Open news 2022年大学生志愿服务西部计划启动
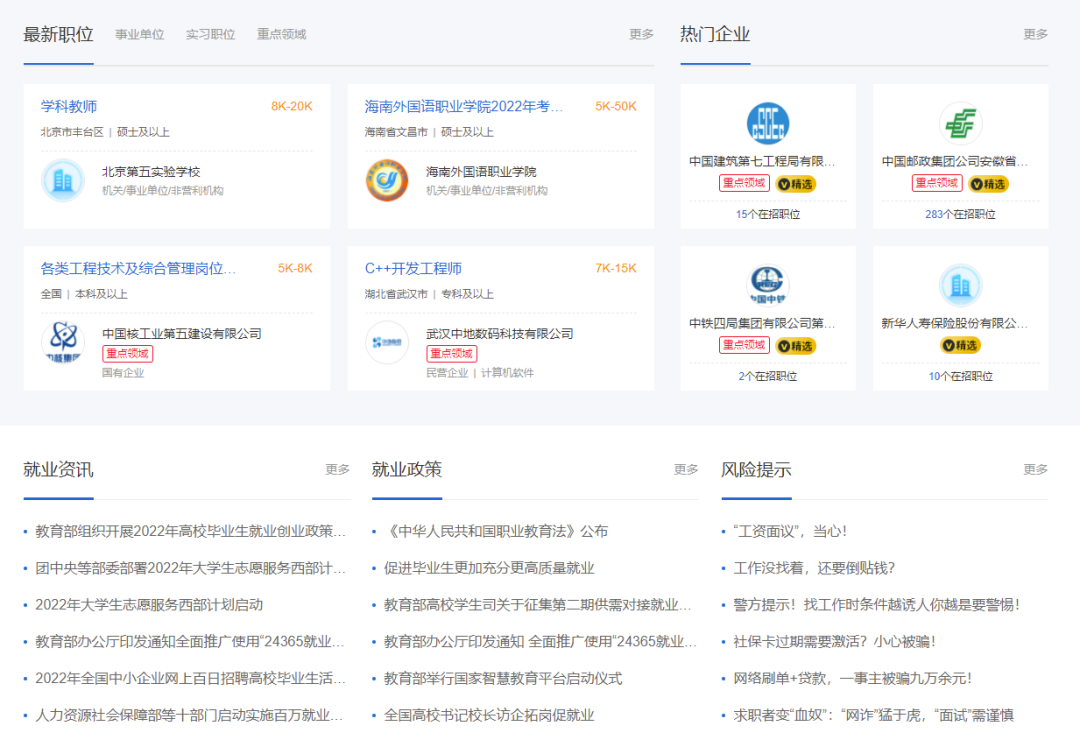Screen dimensions: 1080x740 pyautogui.click(x=149, y=605)
